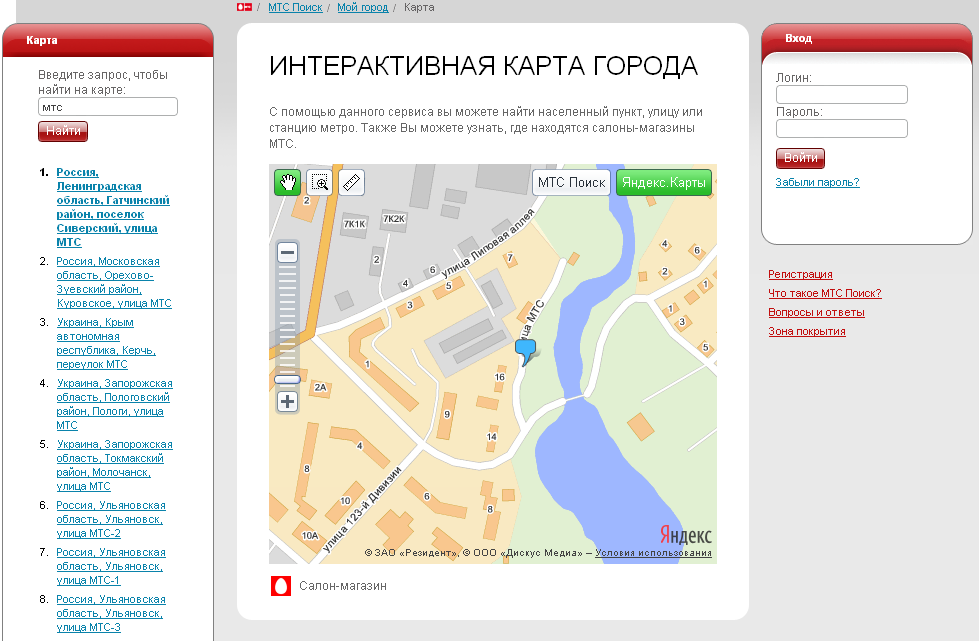Image resolution: width=979 pixels, height=641 pixels.
Task: Select the hand pan tool on map
Action: point(287,182)
